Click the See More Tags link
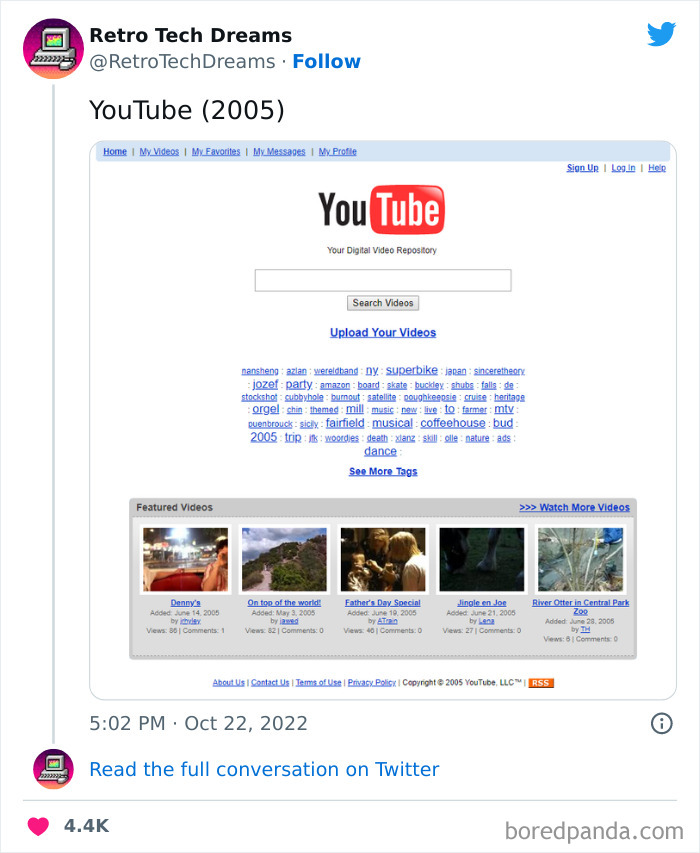Image resolution: width=700 pixels, height=853 pixels. tap(383, 472)
